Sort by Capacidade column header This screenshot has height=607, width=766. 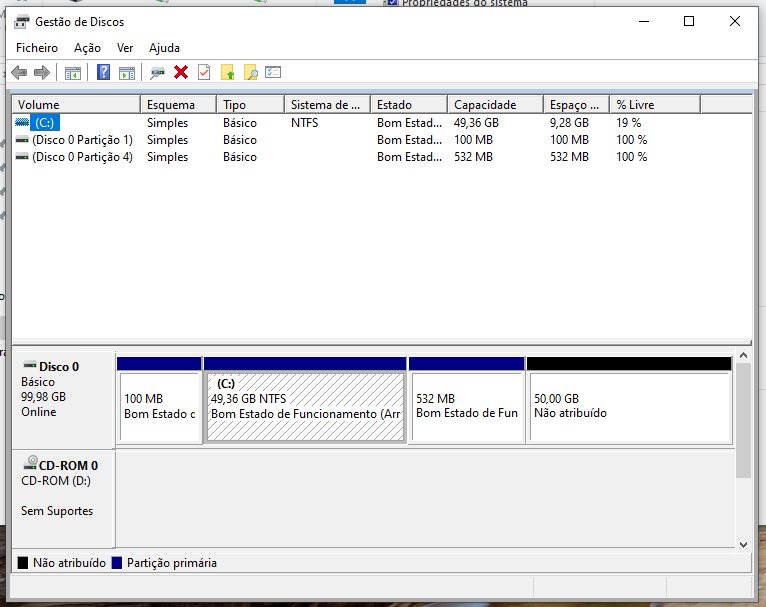point(494,105)
